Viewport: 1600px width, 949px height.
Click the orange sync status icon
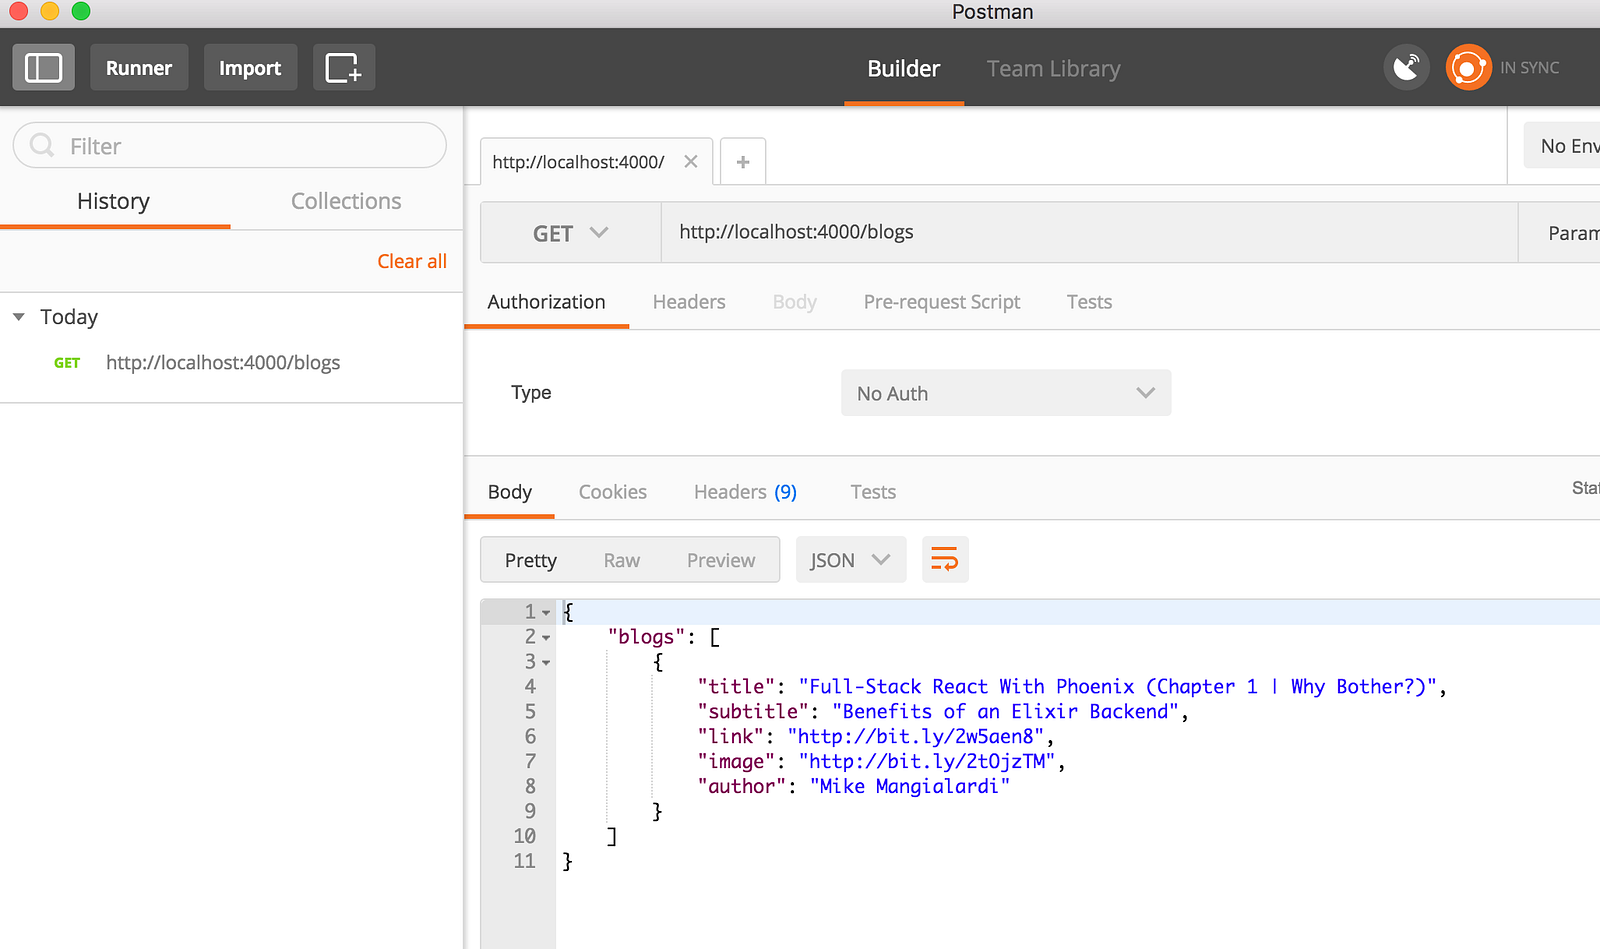[1468, 68]
